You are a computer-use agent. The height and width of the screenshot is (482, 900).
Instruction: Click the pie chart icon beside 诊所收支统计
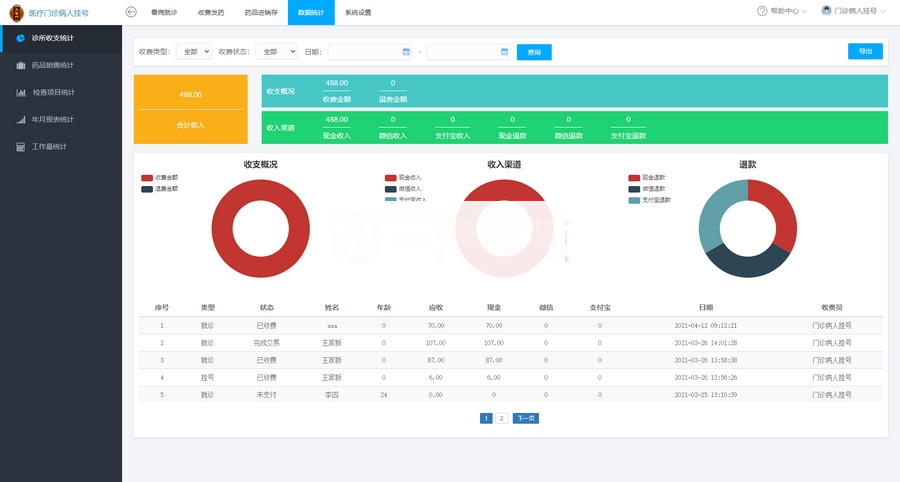[20, 38]
